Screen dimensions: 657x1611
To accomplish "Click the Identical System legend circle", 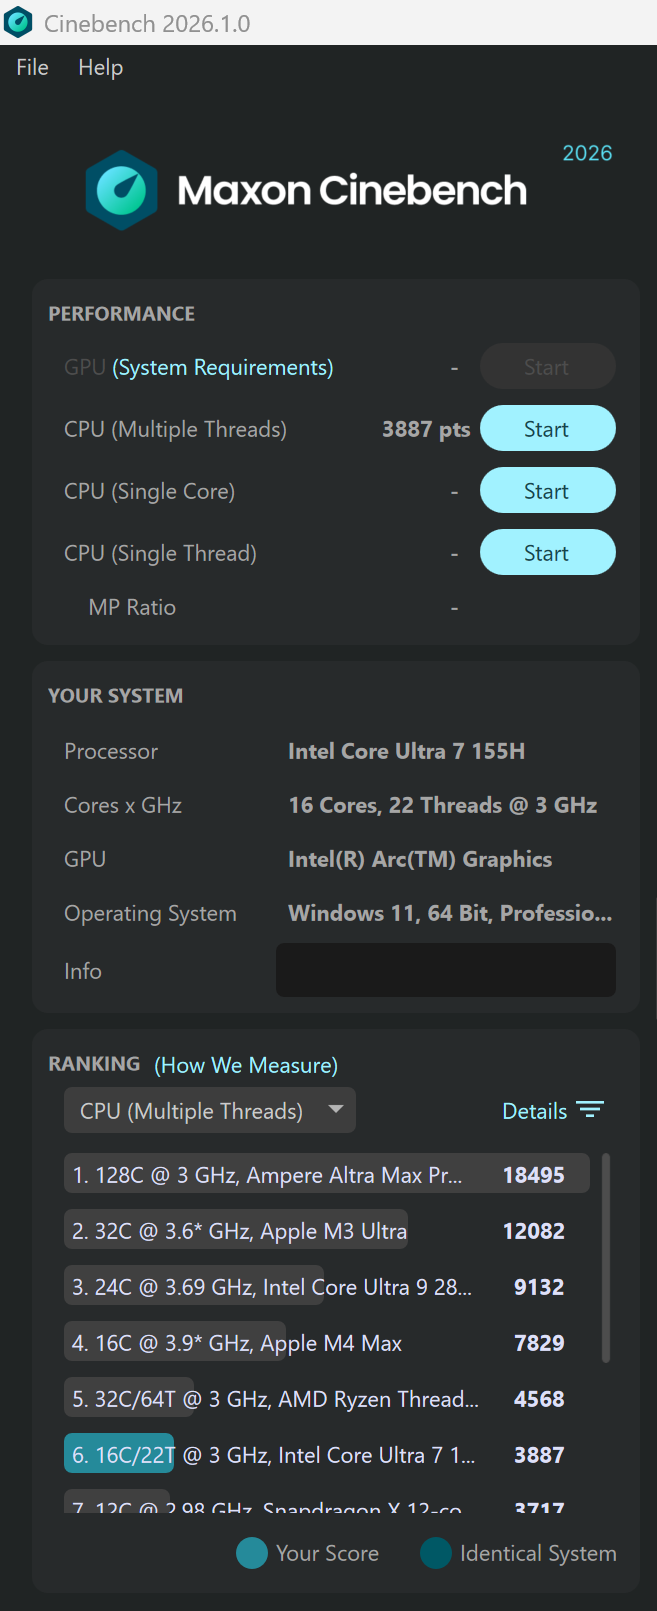I will point(436,1553).
